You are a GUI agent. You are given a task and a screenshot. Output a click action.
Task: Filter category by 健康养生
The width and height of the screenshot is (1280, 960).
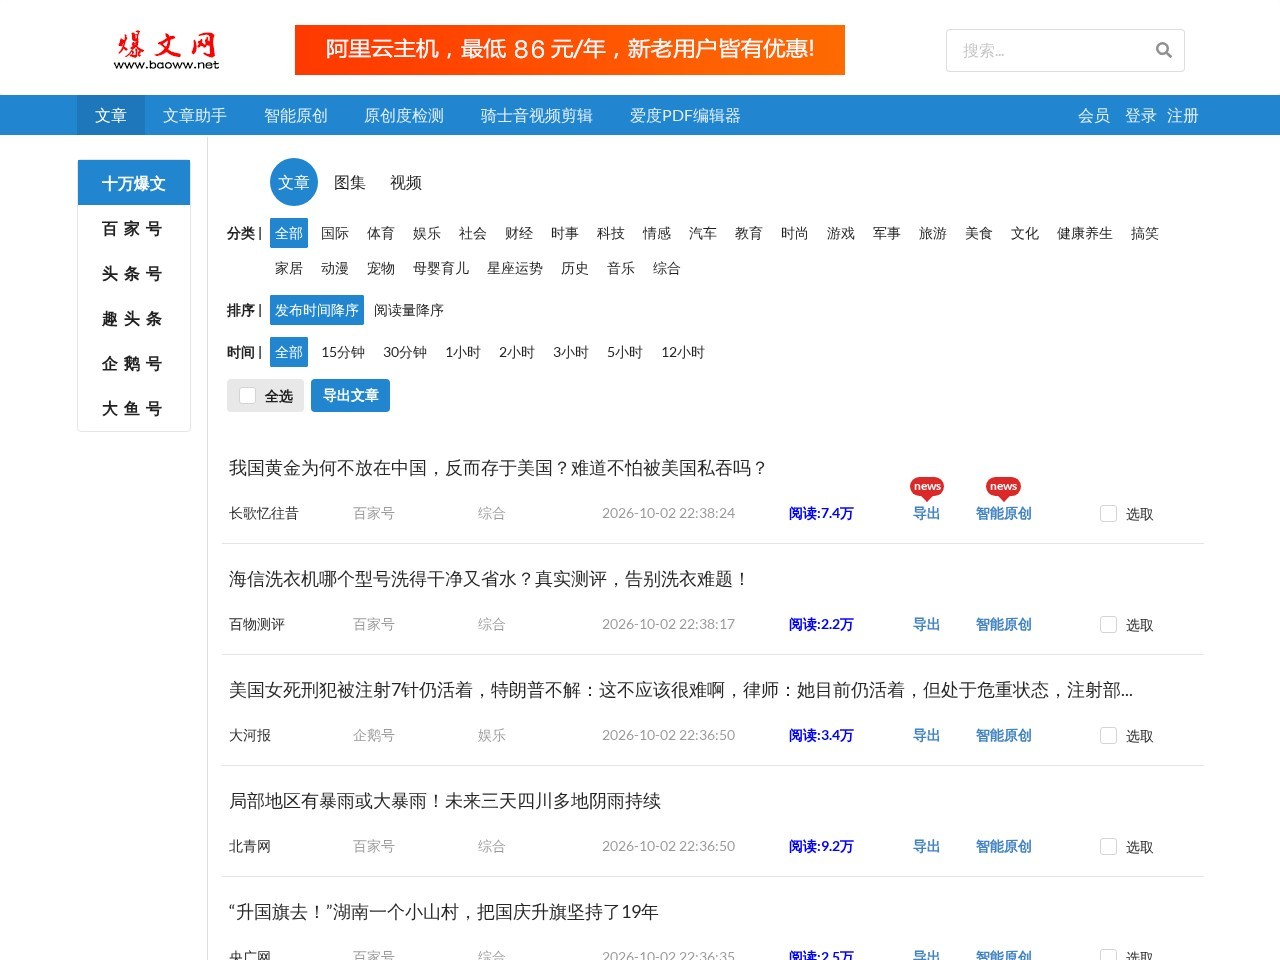[x=1085, y=233]
